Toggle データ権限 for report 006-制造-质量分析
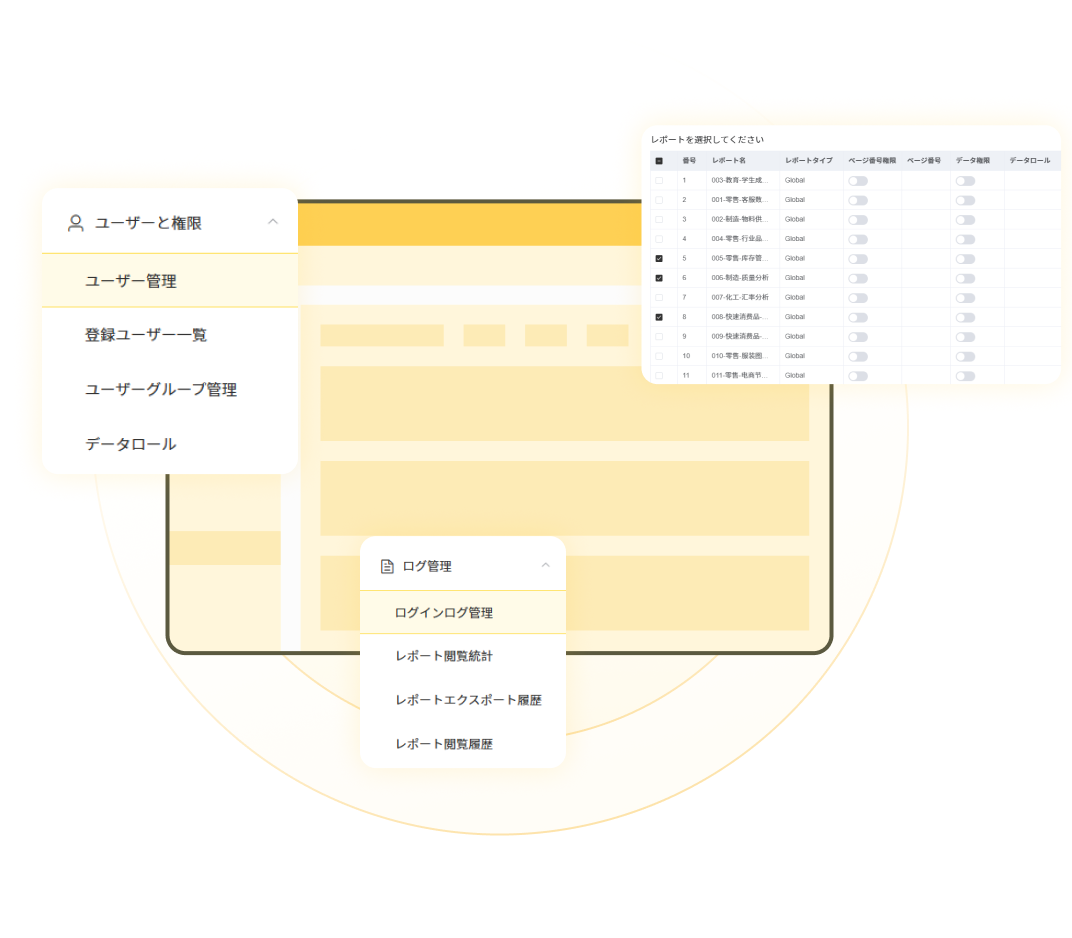The image size is (1072, 938). [965, 277]
